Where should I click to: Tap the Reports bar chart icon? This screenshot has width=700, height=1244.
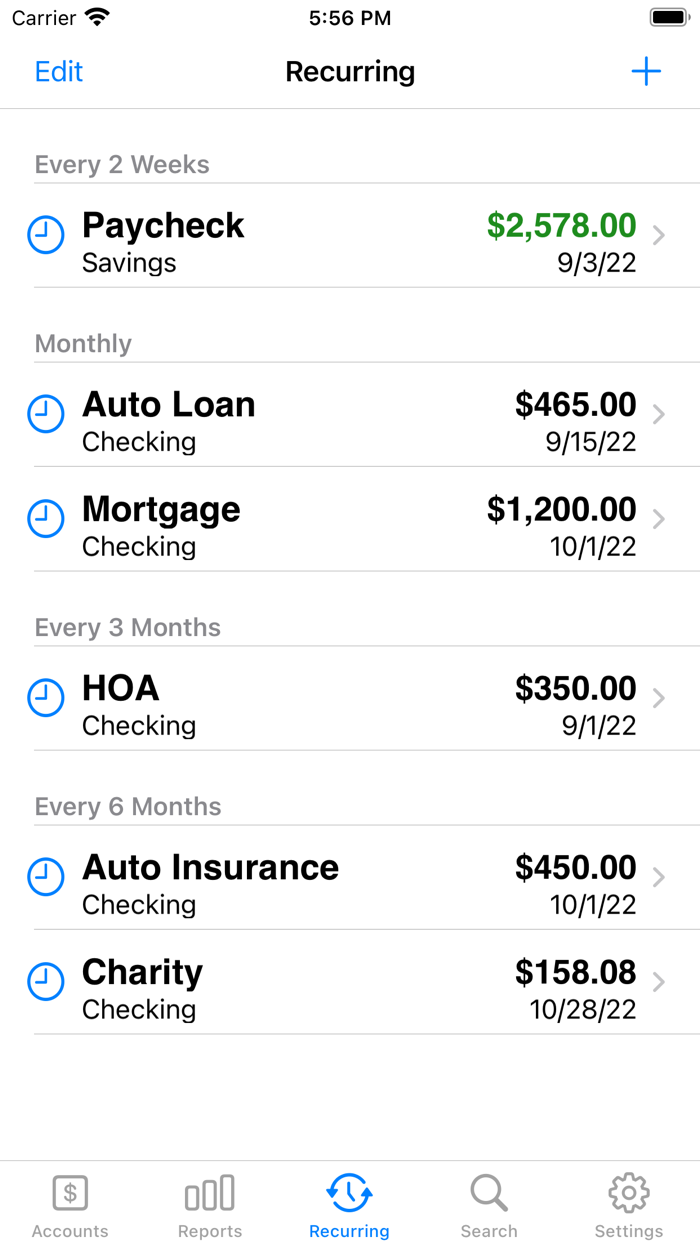tap(209, 1192)
